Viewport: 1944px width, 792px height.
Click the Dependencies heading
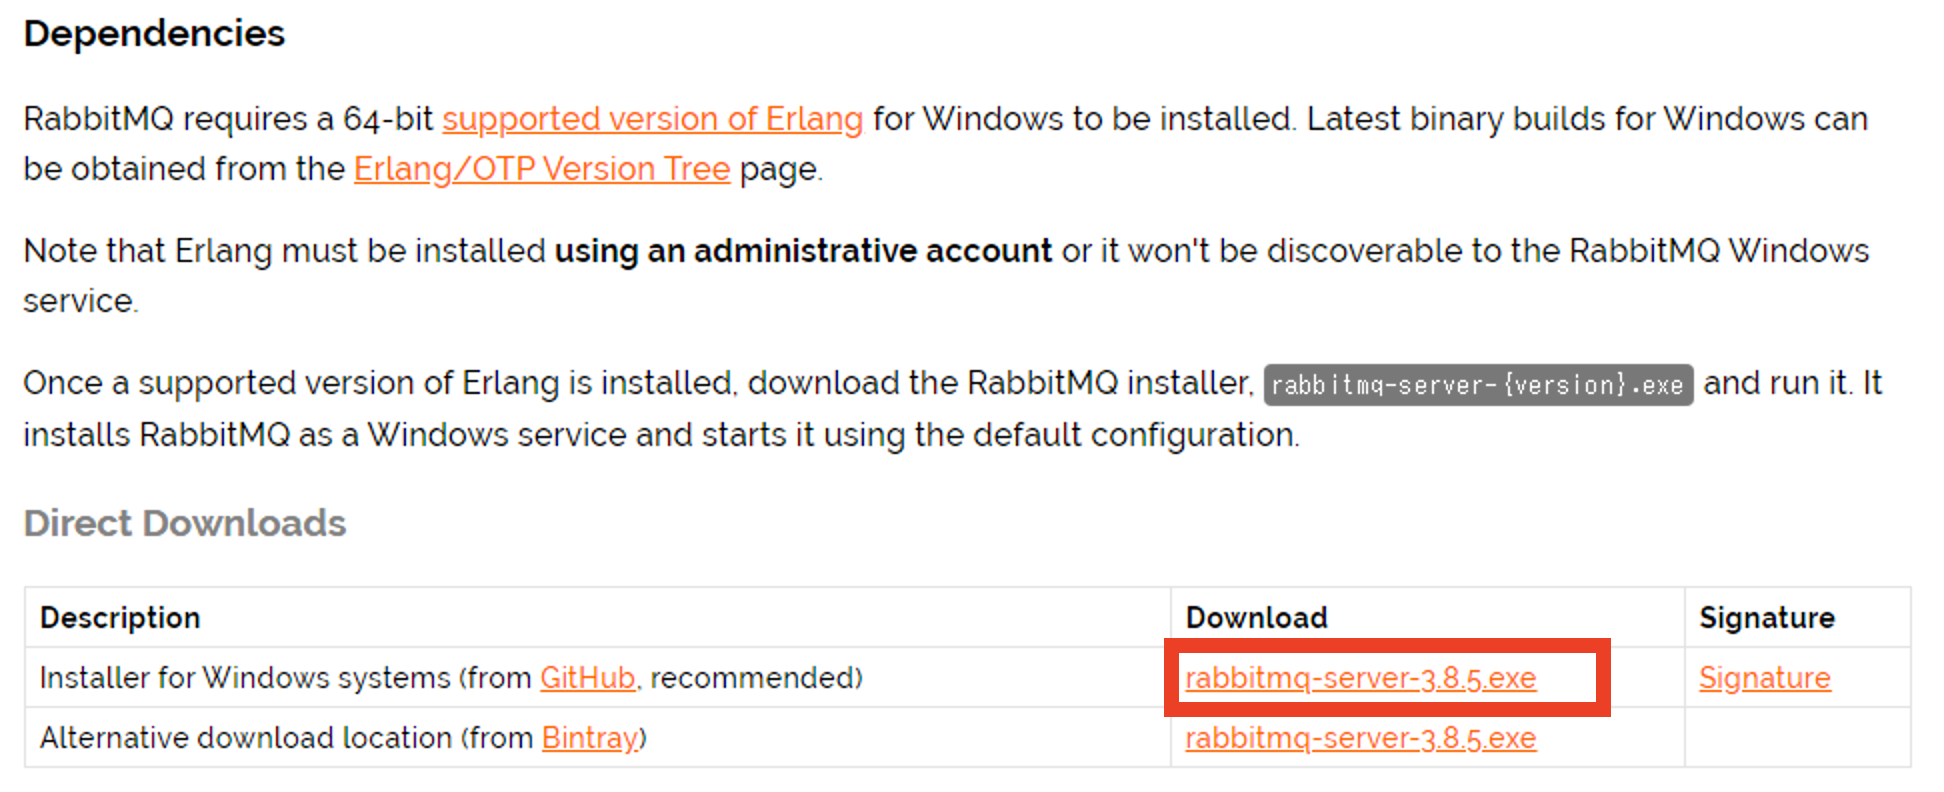pos(155,34)
